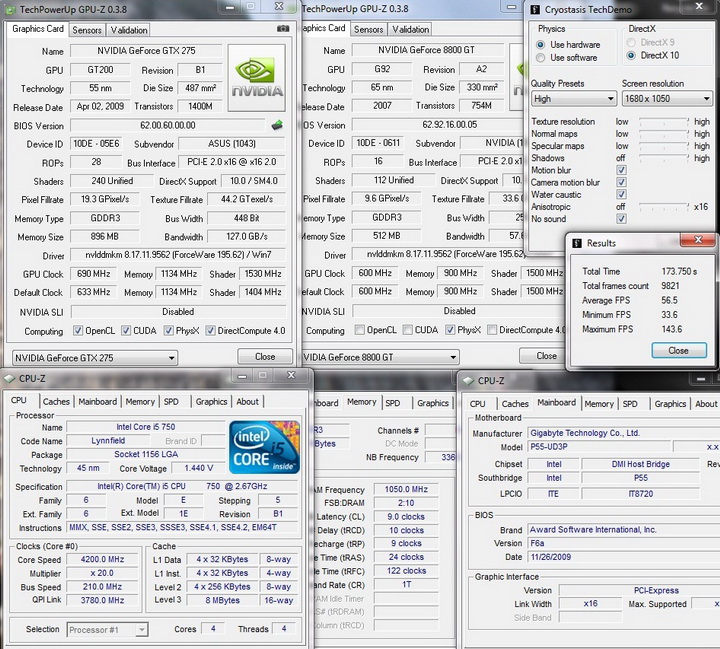
Task: Open Sensors tab in 8800 GT GPU-Z
Action: click(x=368, y=29)
